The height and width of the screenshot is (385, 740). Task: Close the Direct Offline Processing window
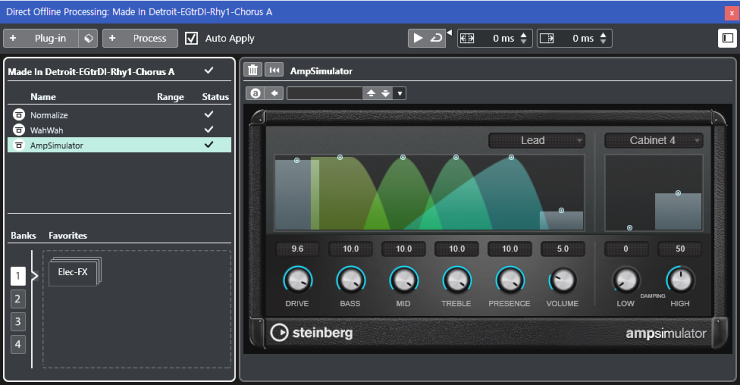click(x=732, y=13)
